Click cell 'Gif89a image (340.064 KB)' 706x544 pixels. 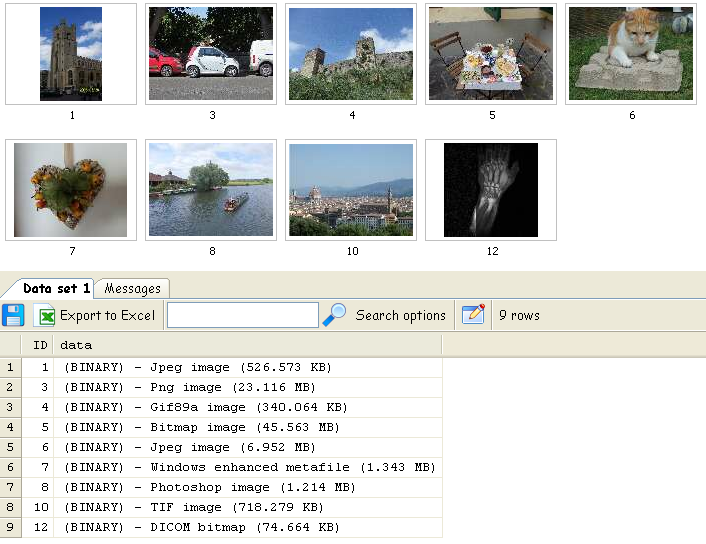tap(248, 407)
